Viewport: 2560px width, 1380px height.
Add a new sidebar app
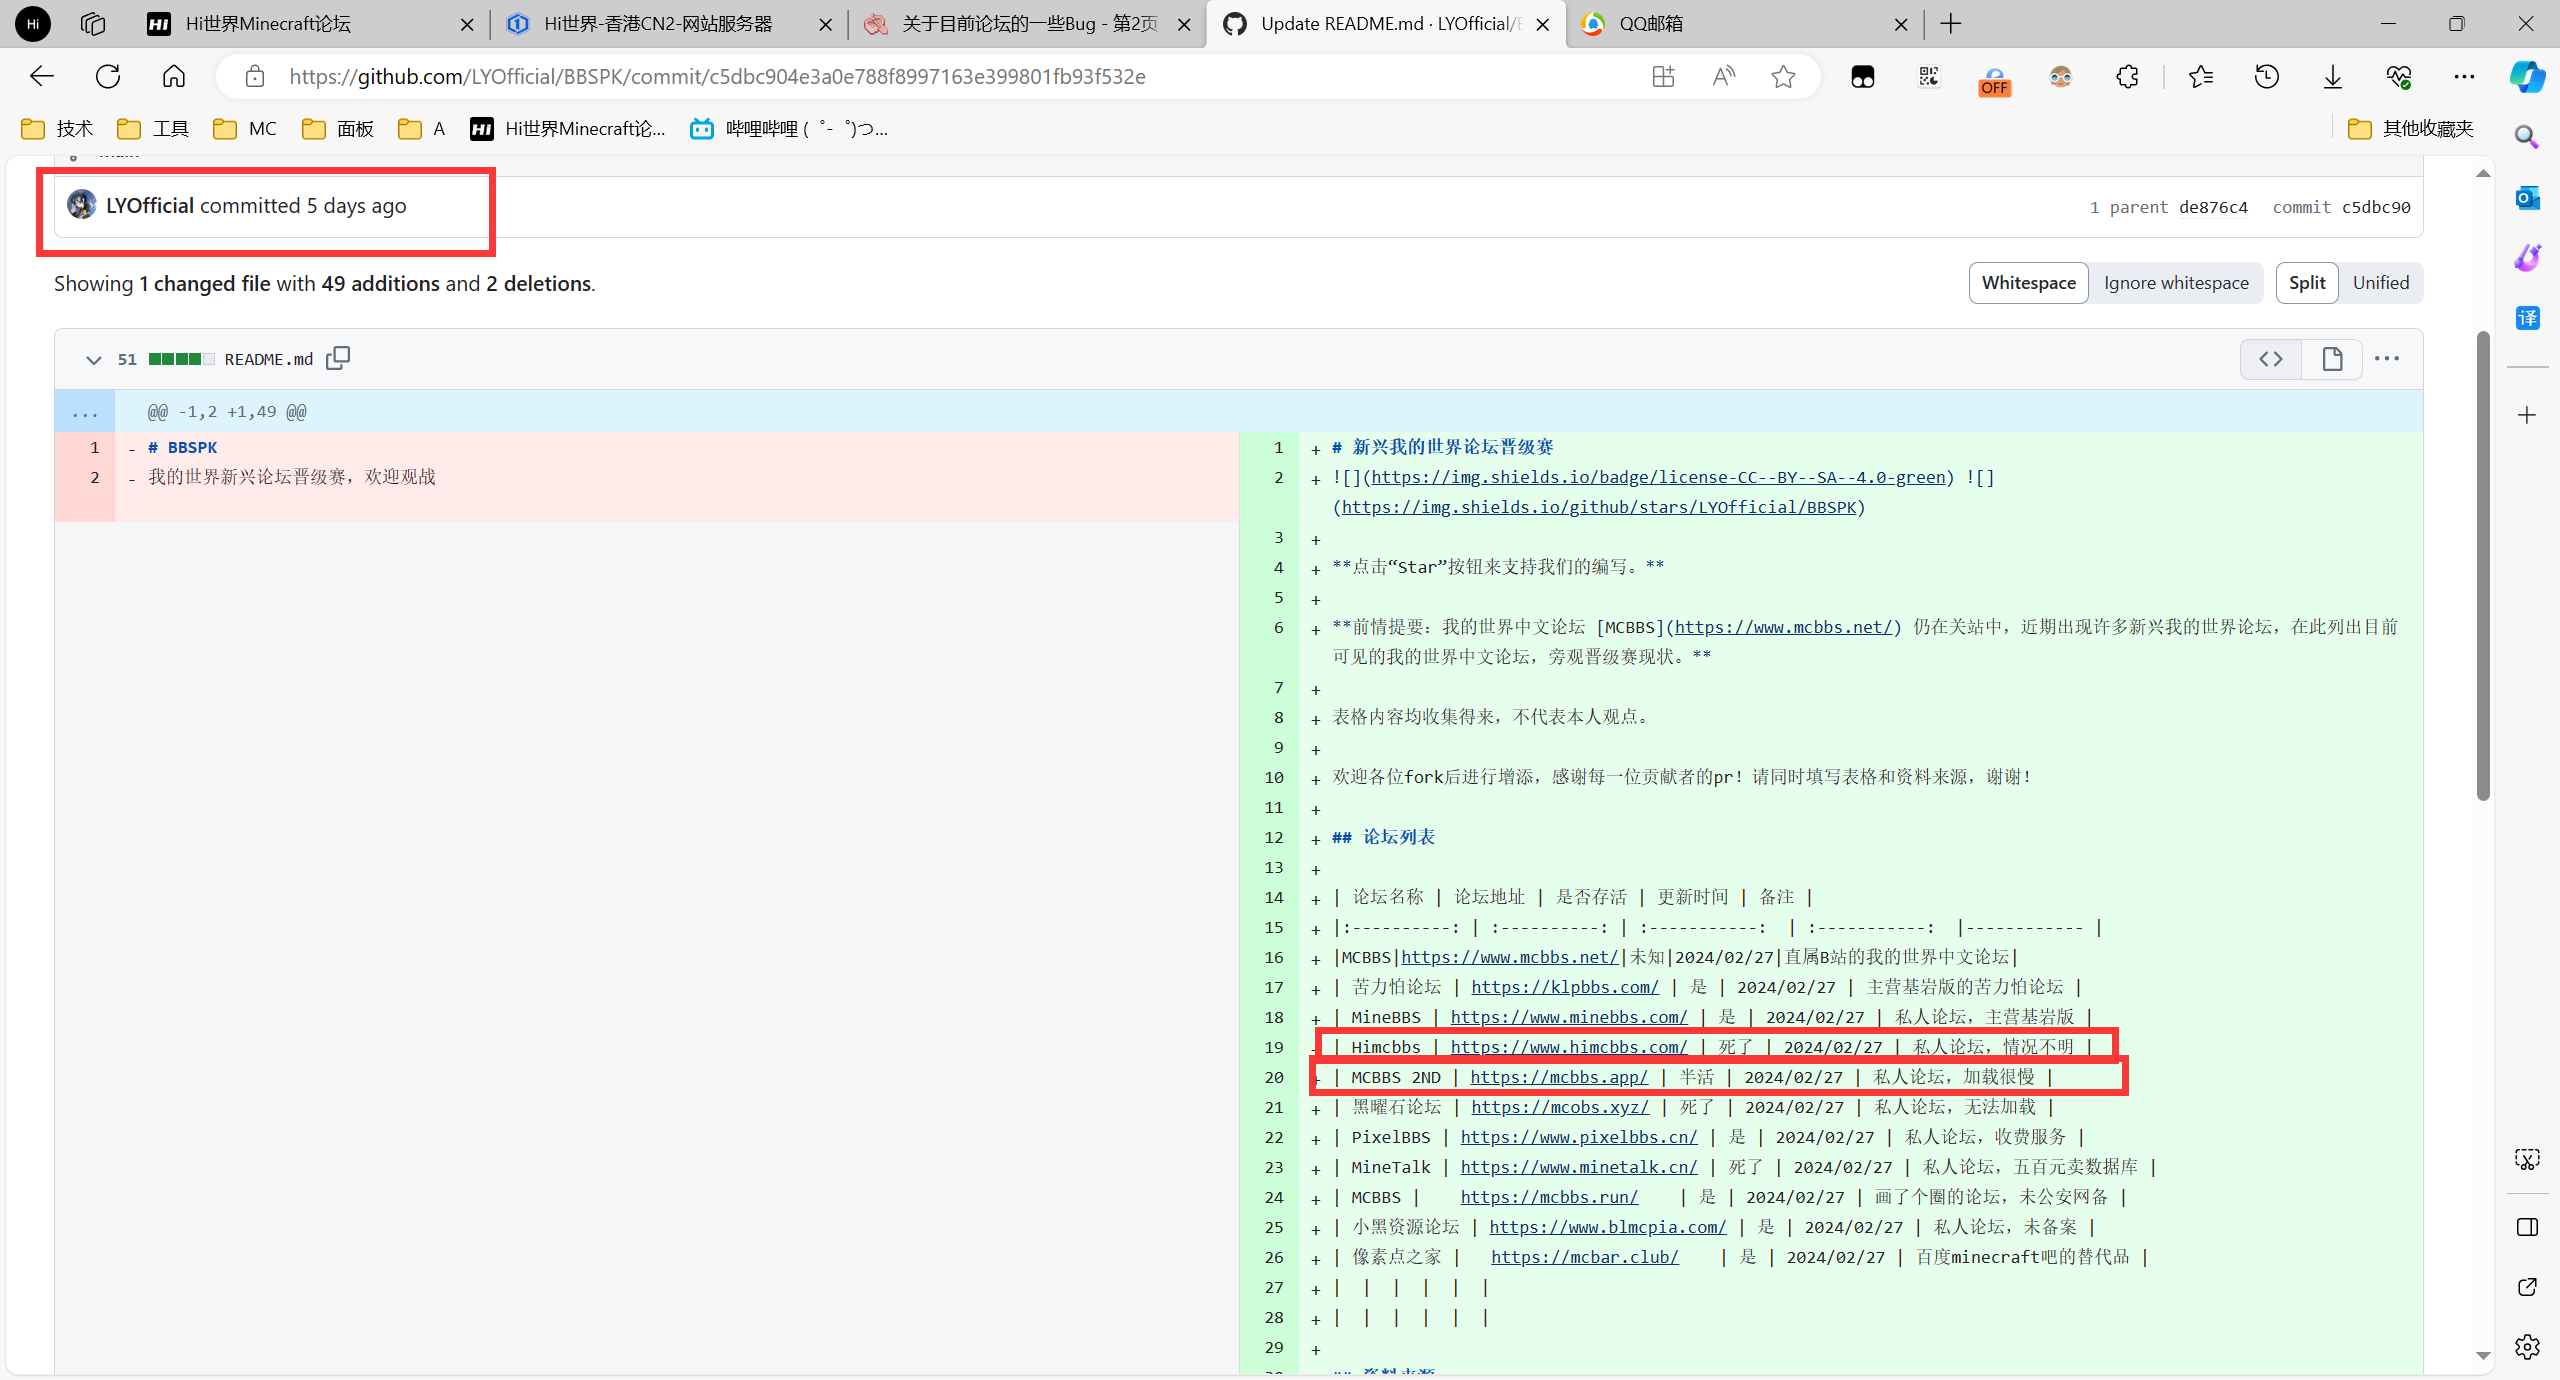tap(2527, 415)
